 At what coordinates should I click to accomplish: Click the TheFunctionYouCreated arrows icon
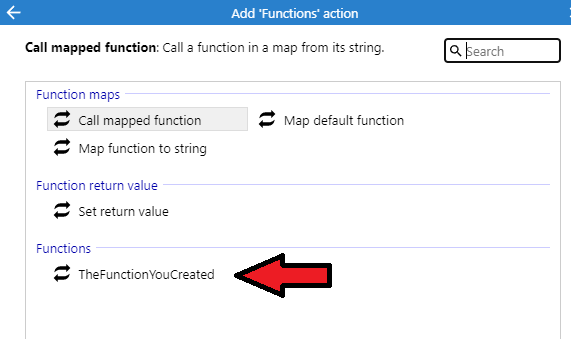point(62,274)
